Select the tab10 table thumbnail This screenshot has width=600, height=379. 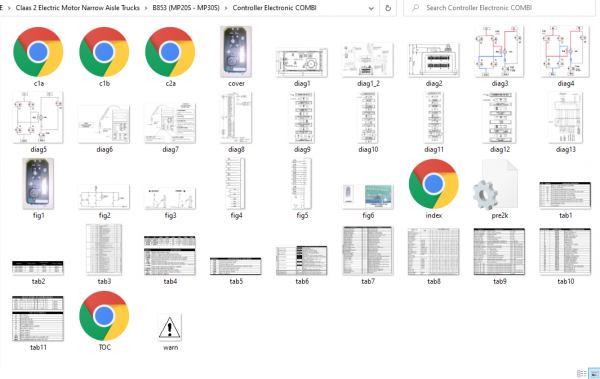(x=565, y=252)
